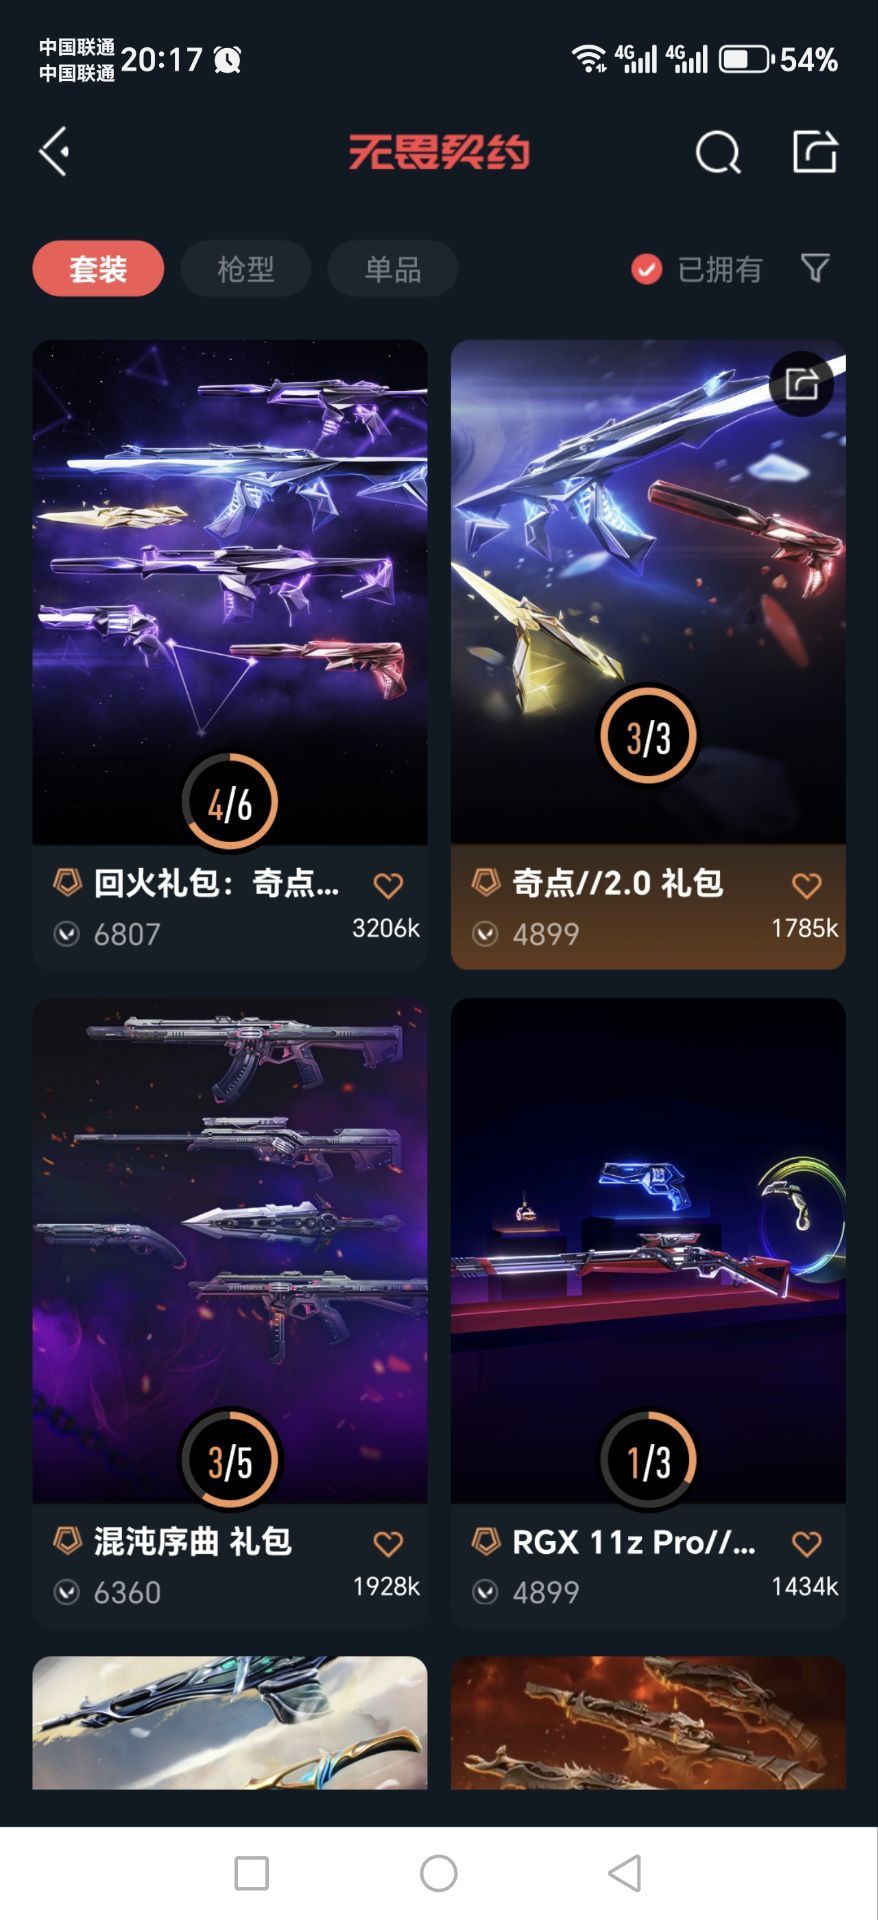The width and height of the screenshot is (878, 1920).
Task: Tap the share icon in top bar
Action: click(x=814, y=152)
